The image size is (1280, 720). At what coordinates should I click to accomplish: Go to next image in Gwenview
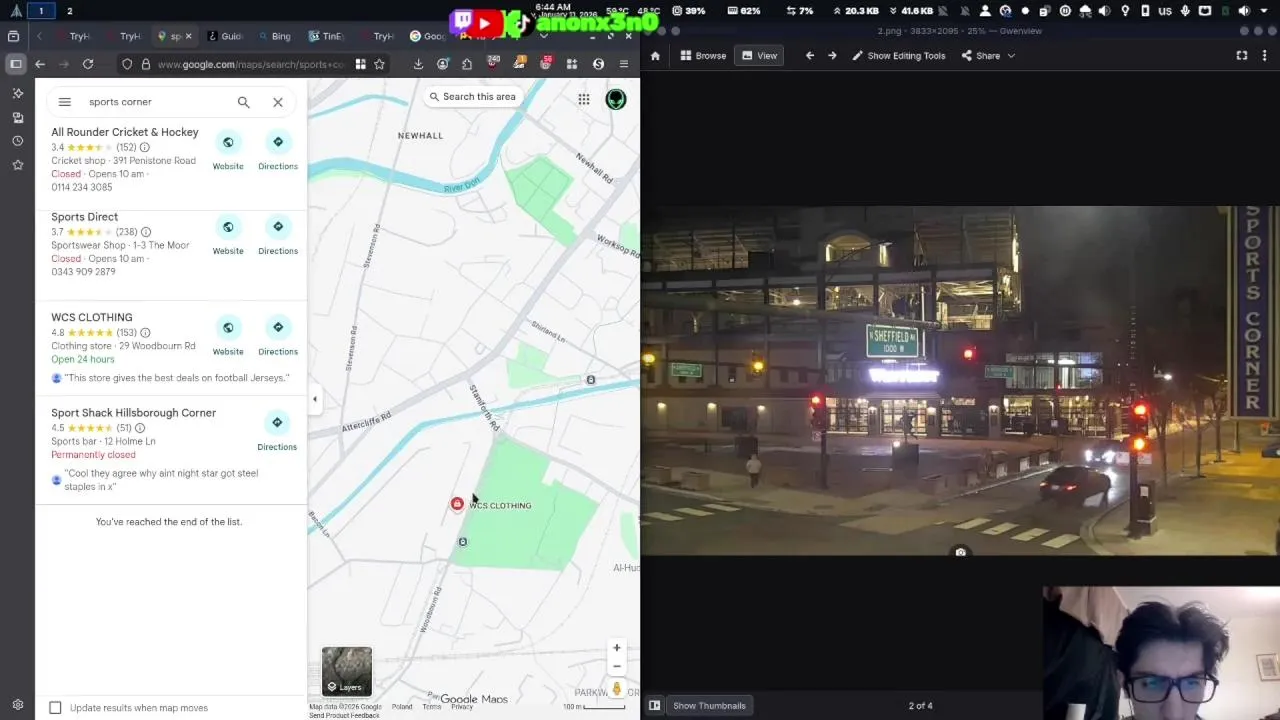click(832, 56)
